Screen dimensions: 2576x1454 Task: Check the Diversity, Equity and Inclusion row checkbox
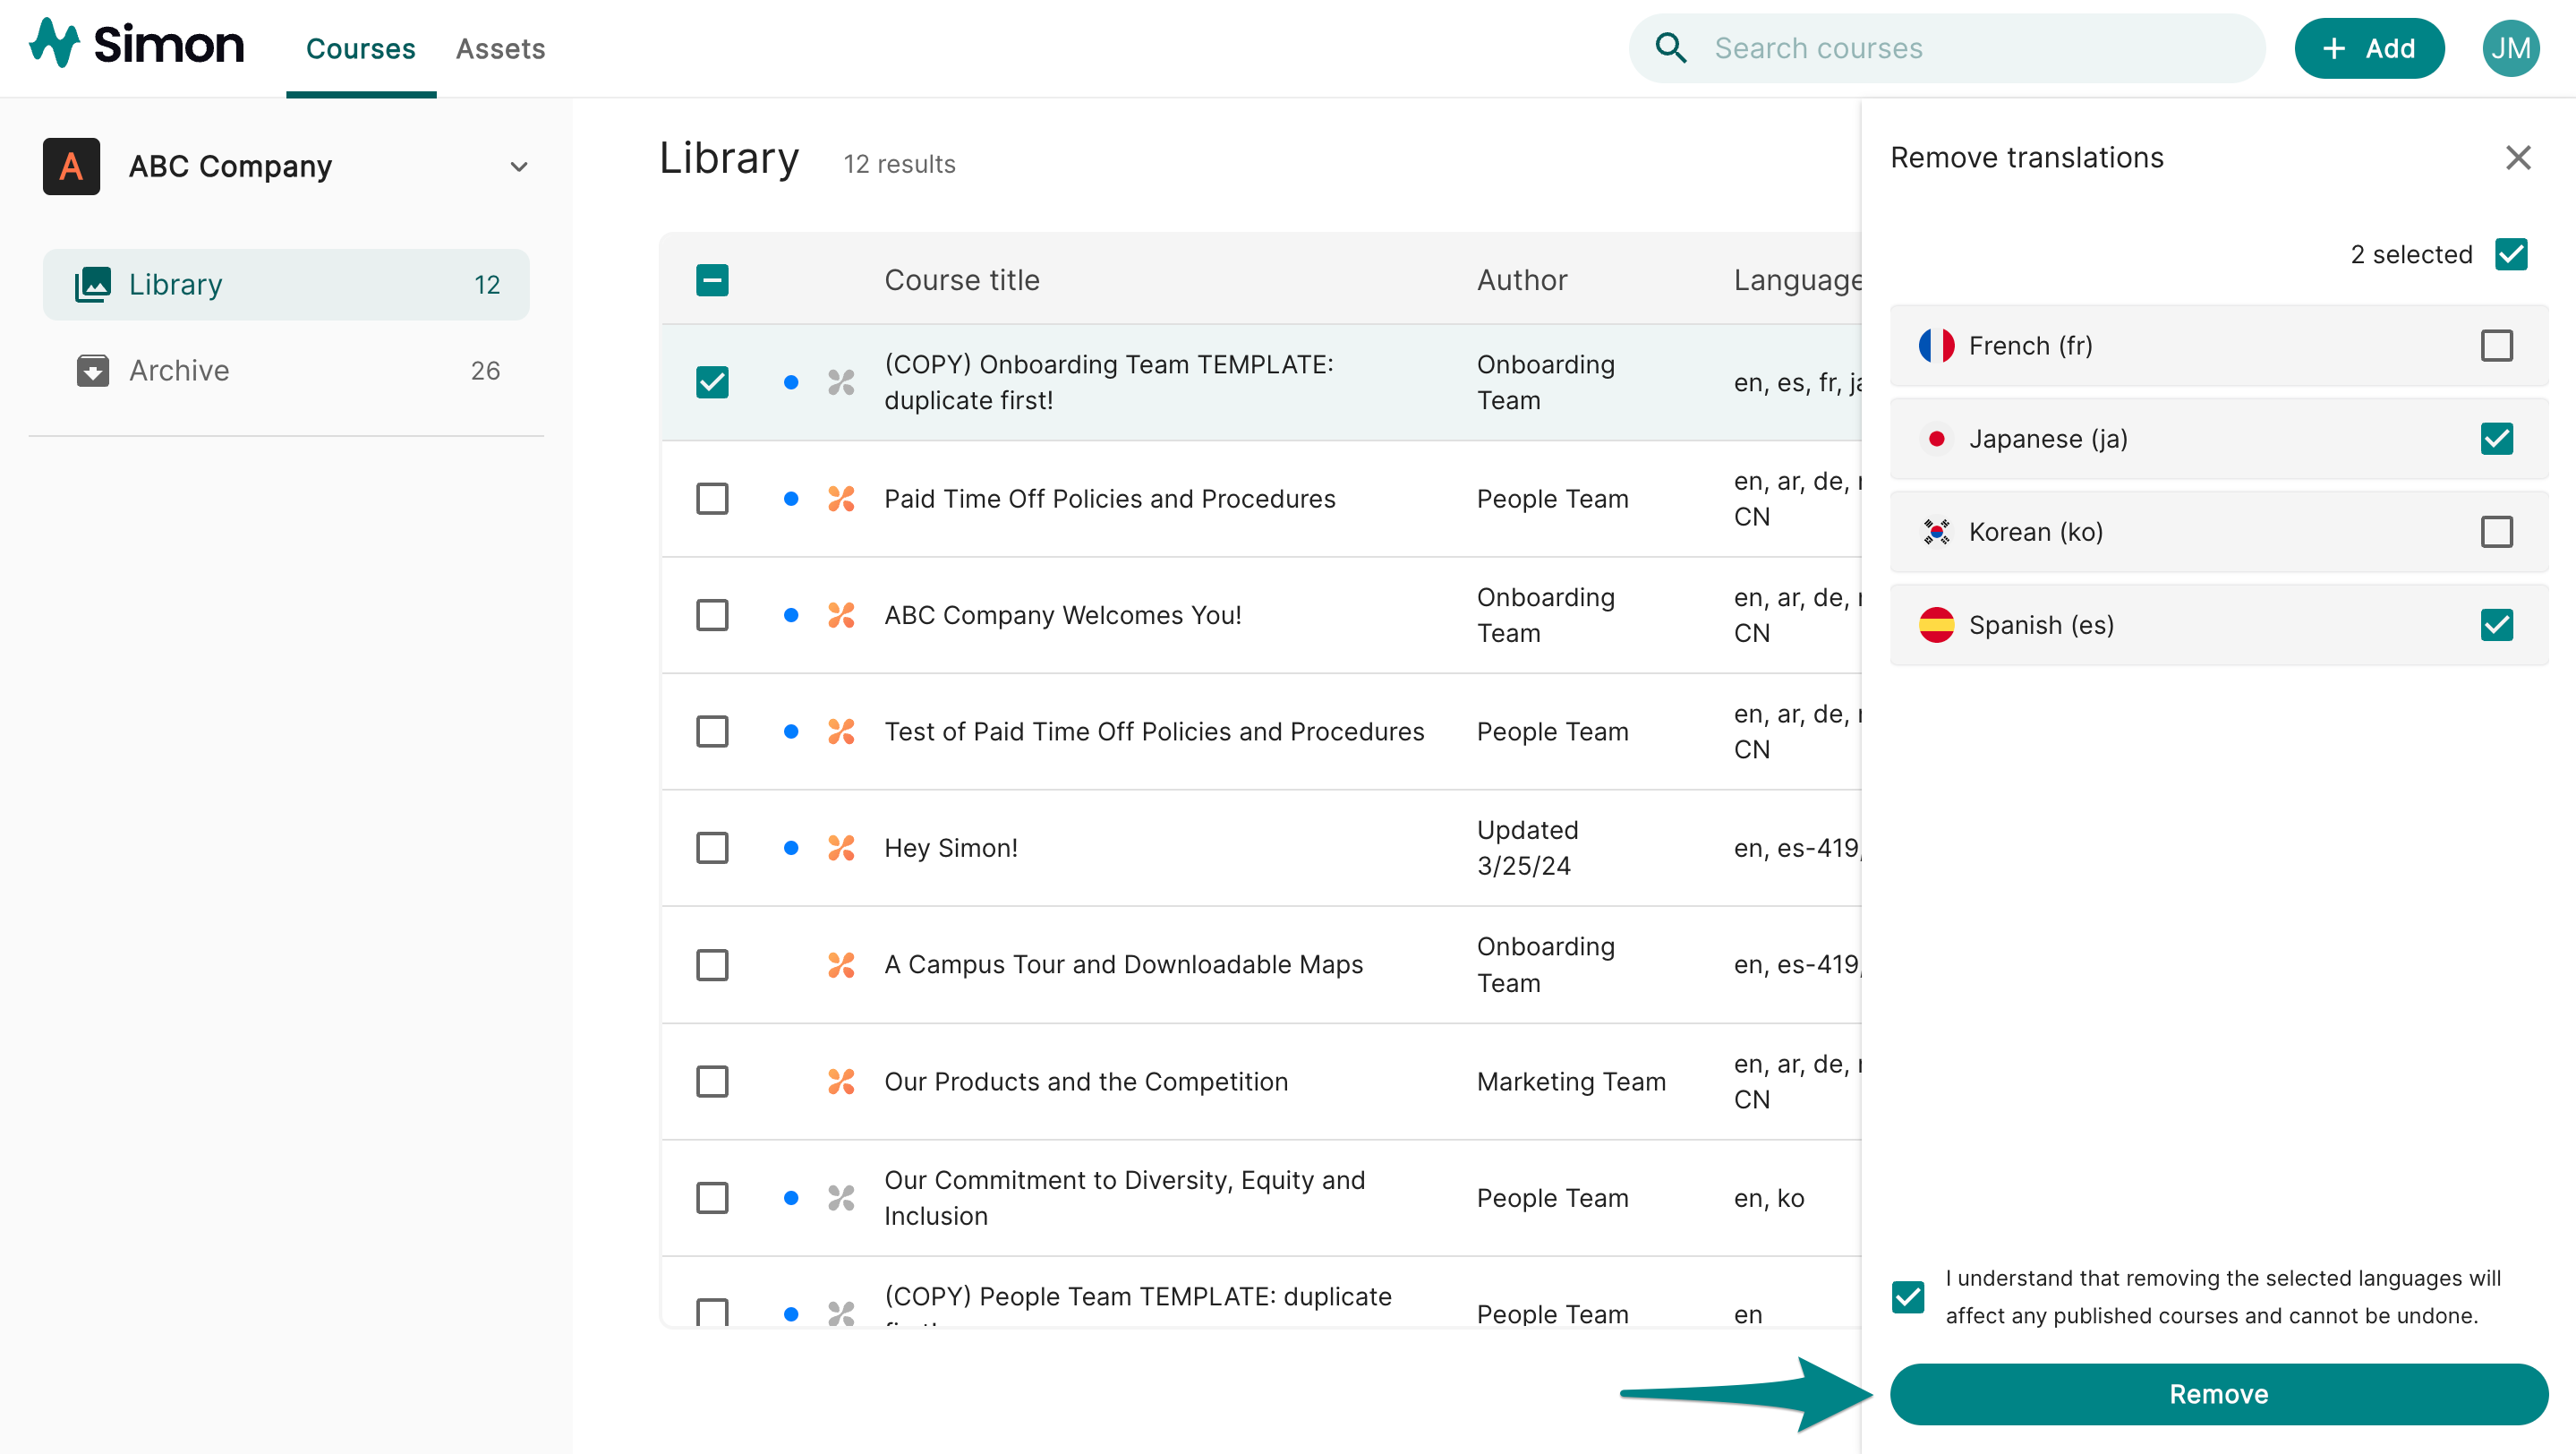(x=712, y=1197)
